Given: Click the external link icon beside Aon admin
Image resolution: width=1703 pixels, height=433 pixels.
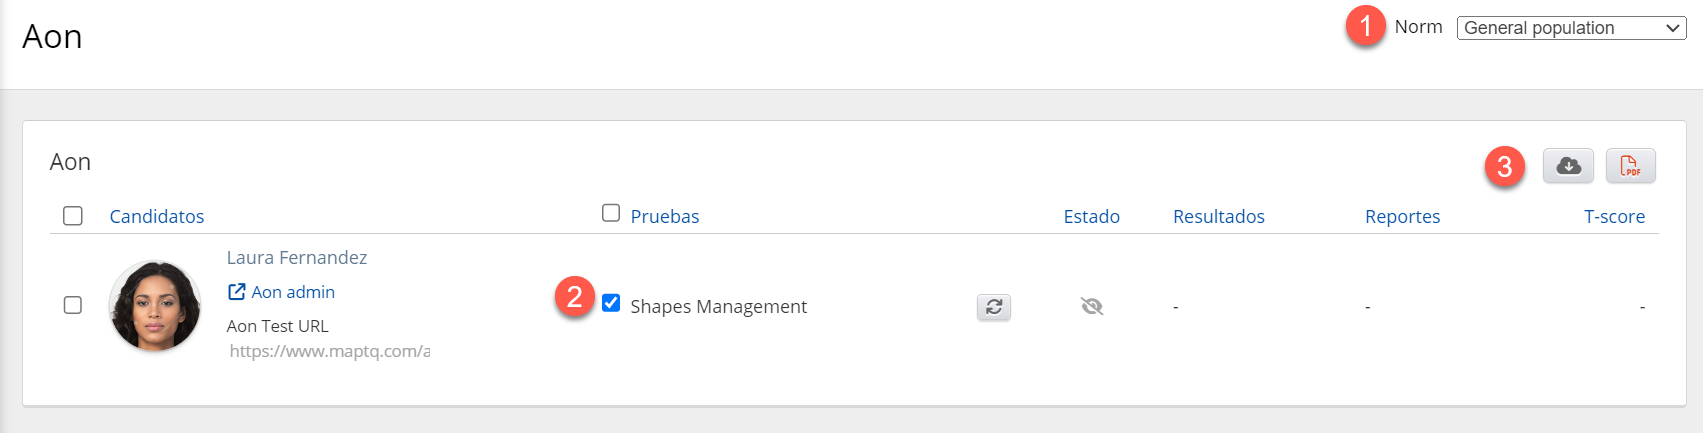Looking at the screenshot, I should [237, 292].
